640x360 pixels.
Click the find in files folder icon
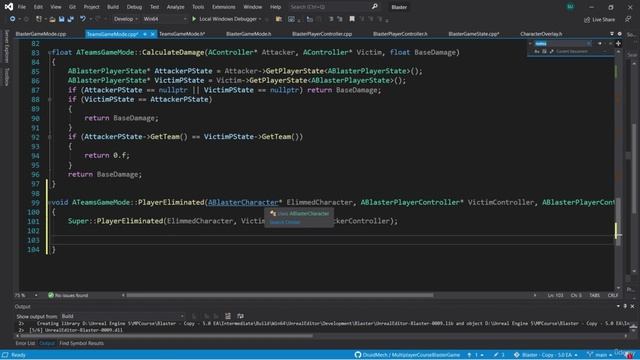279,19
